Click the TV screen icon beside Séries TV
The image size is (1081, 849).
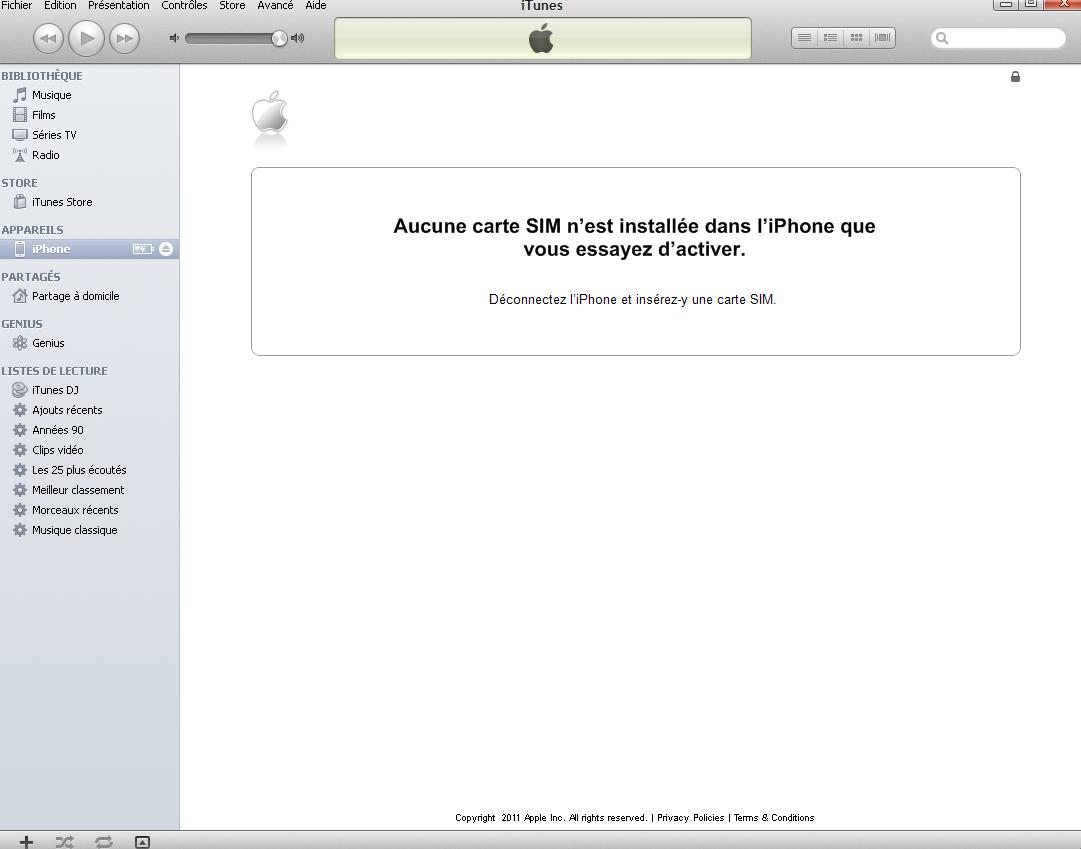[20, 134]
